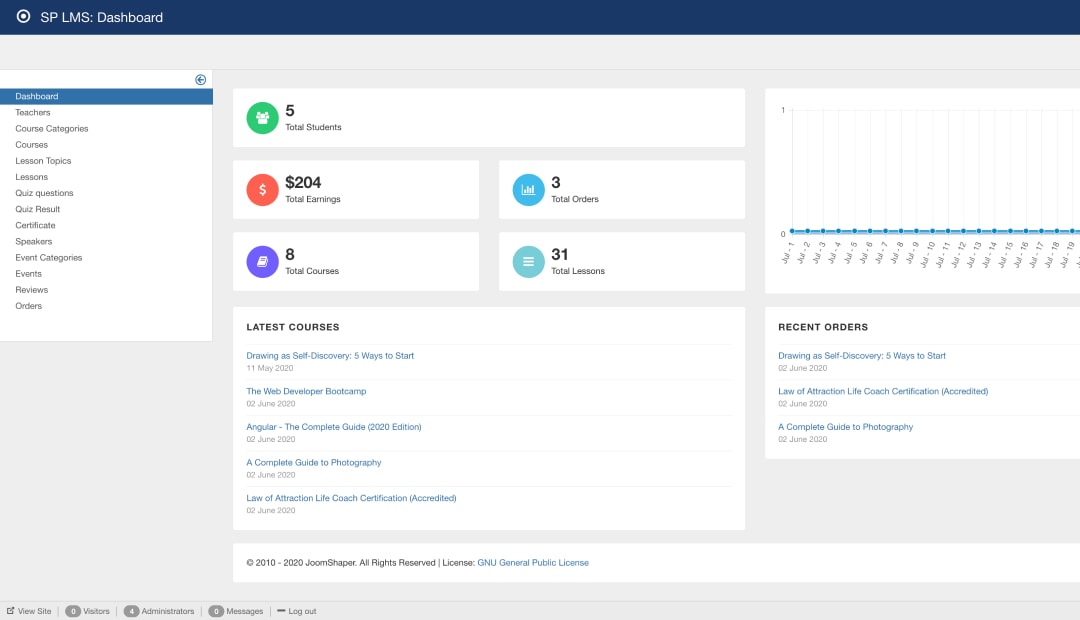This screenshot has width=1080, height=620.
Task: Click the Jul - 10 chart data point
Action: [932, 231]
